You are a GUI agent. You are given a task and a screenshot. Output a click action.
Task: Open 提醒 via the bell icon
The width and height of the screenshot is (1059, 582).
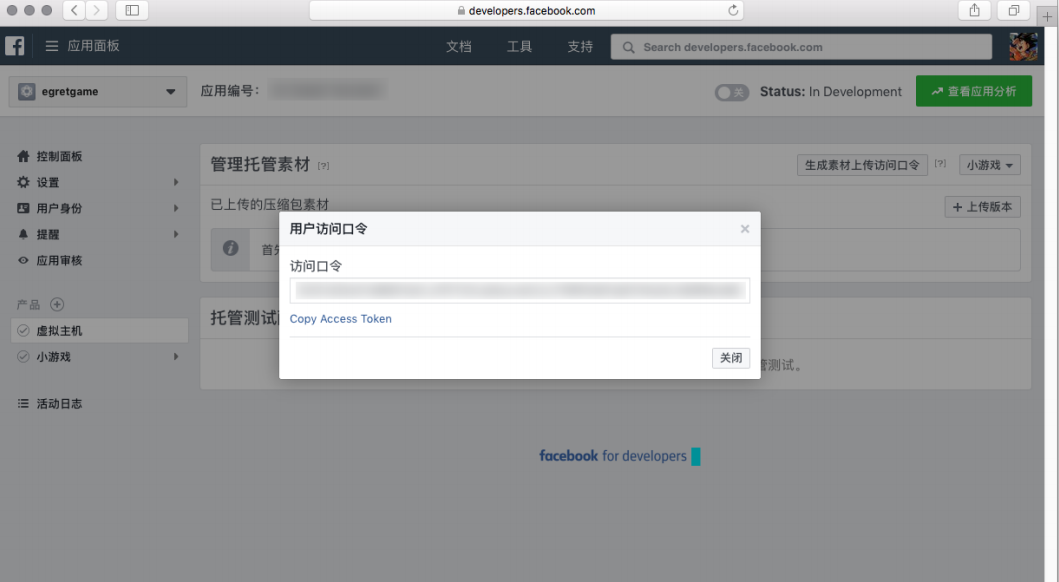[24, 234]
